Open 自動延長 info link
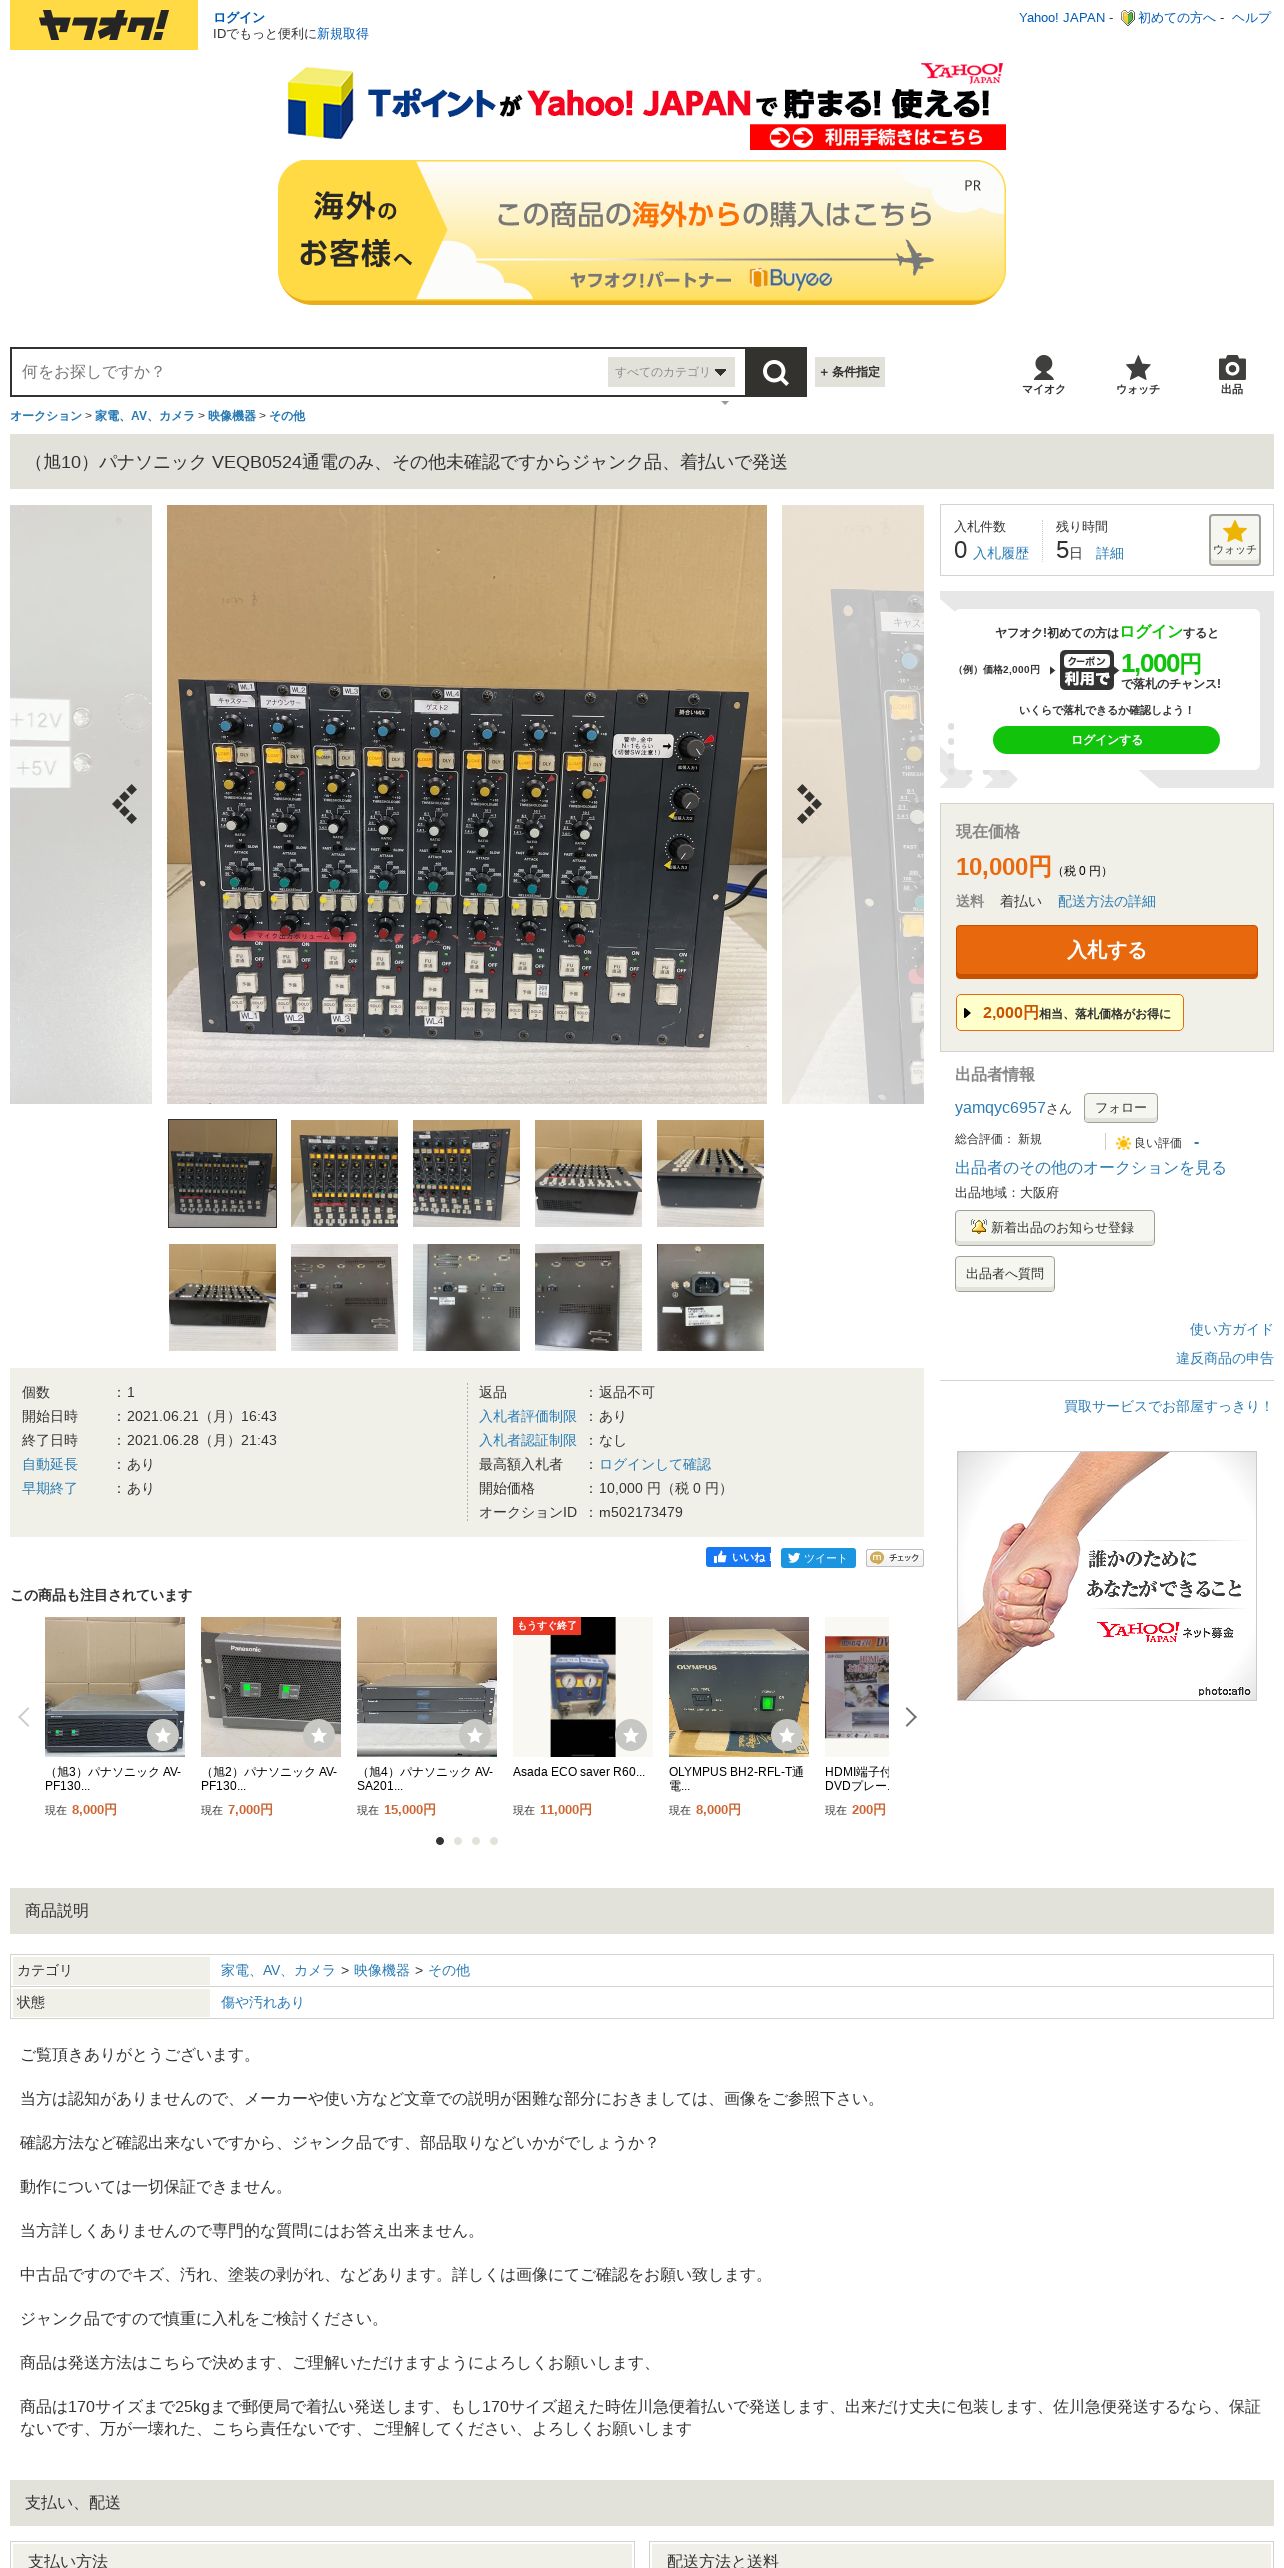 (x=50, y=1464)
